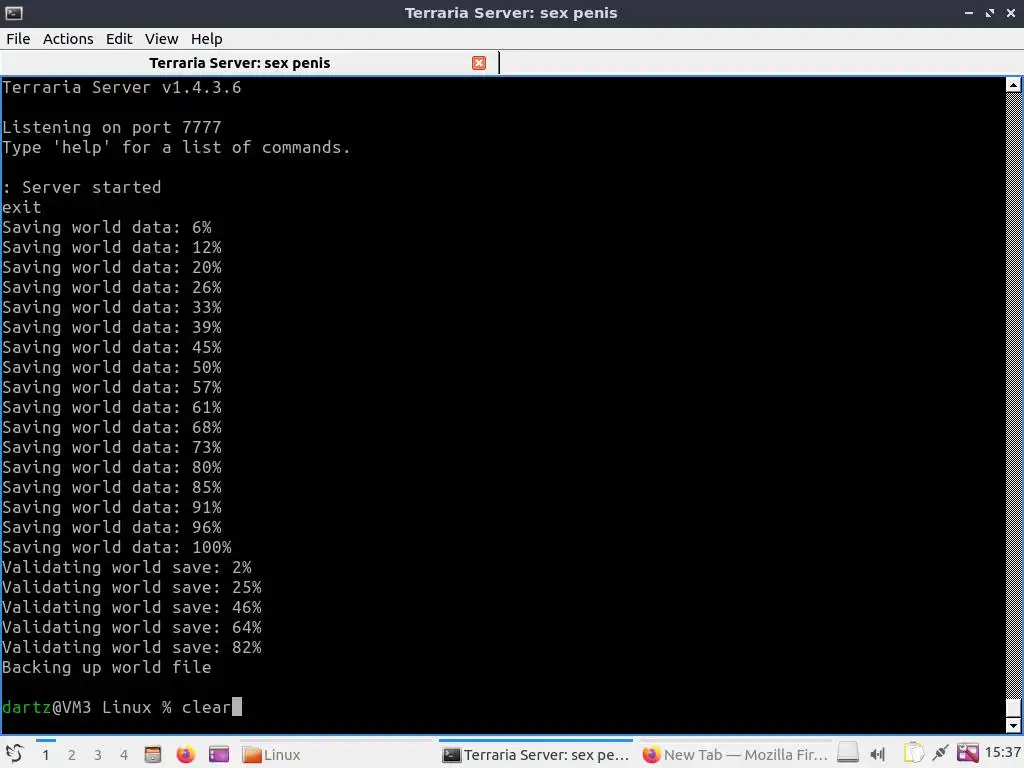Viewport: 1024px width, 768px height.
Task: Switch to workspace 4
Action: click(124, 755)
